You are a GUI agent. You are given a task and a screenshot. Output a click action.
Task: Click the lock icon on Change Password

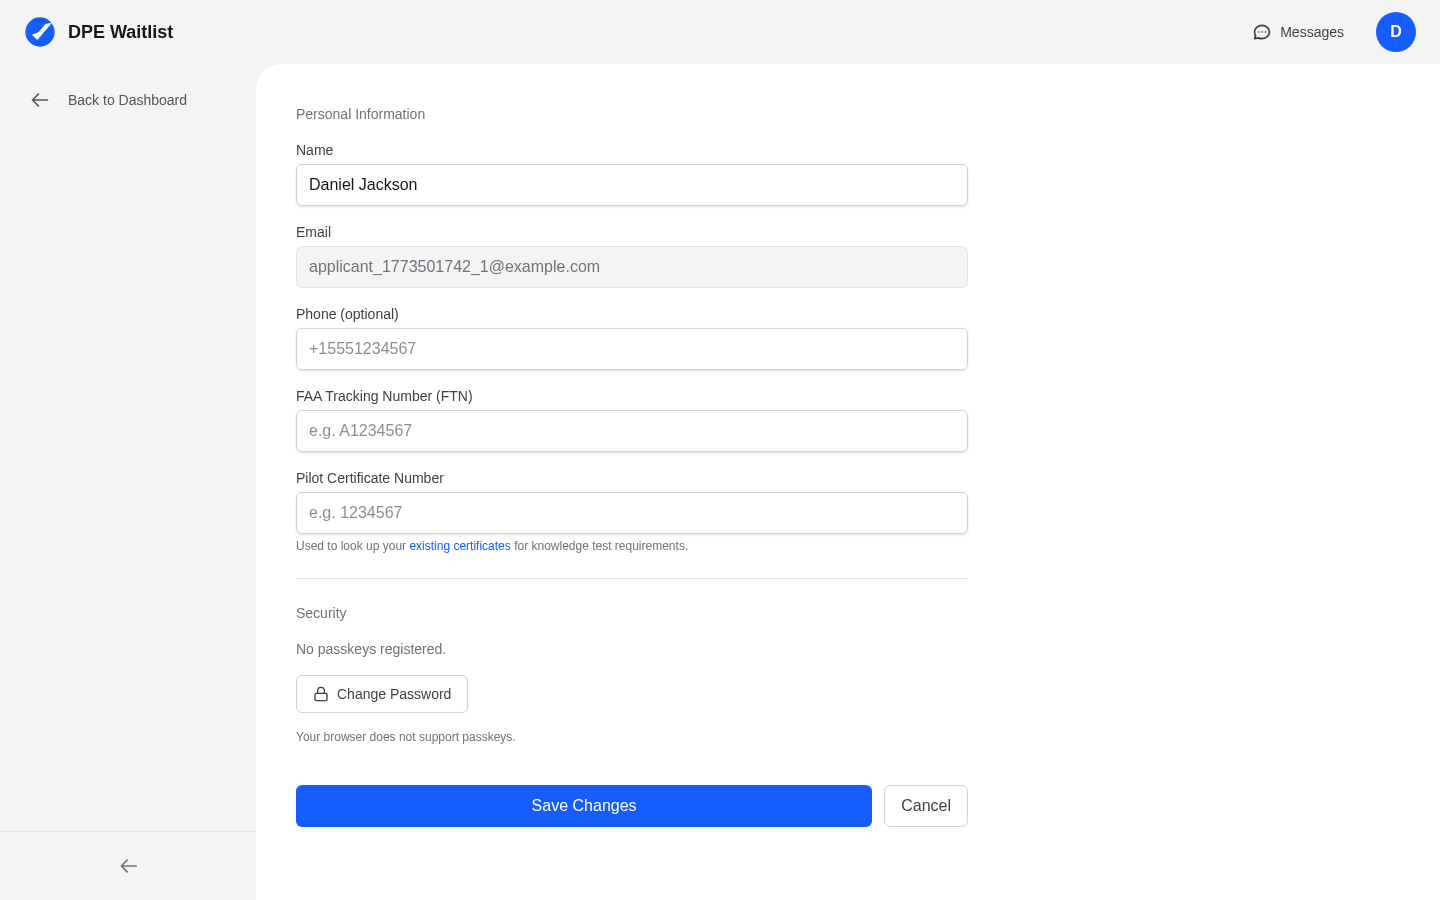pyautogui.click(x=320, y=693)
